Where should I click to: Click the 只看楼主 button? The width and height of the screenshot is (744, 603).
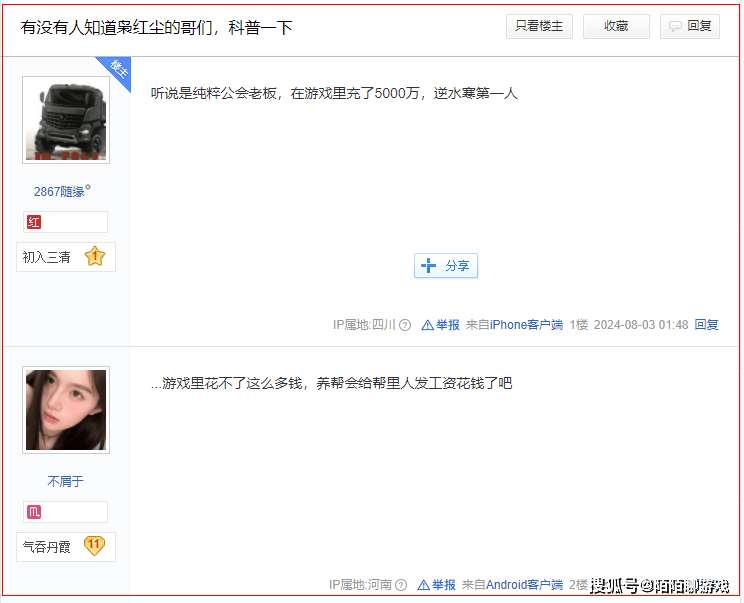pyautogui.click(x=539, y=27)
